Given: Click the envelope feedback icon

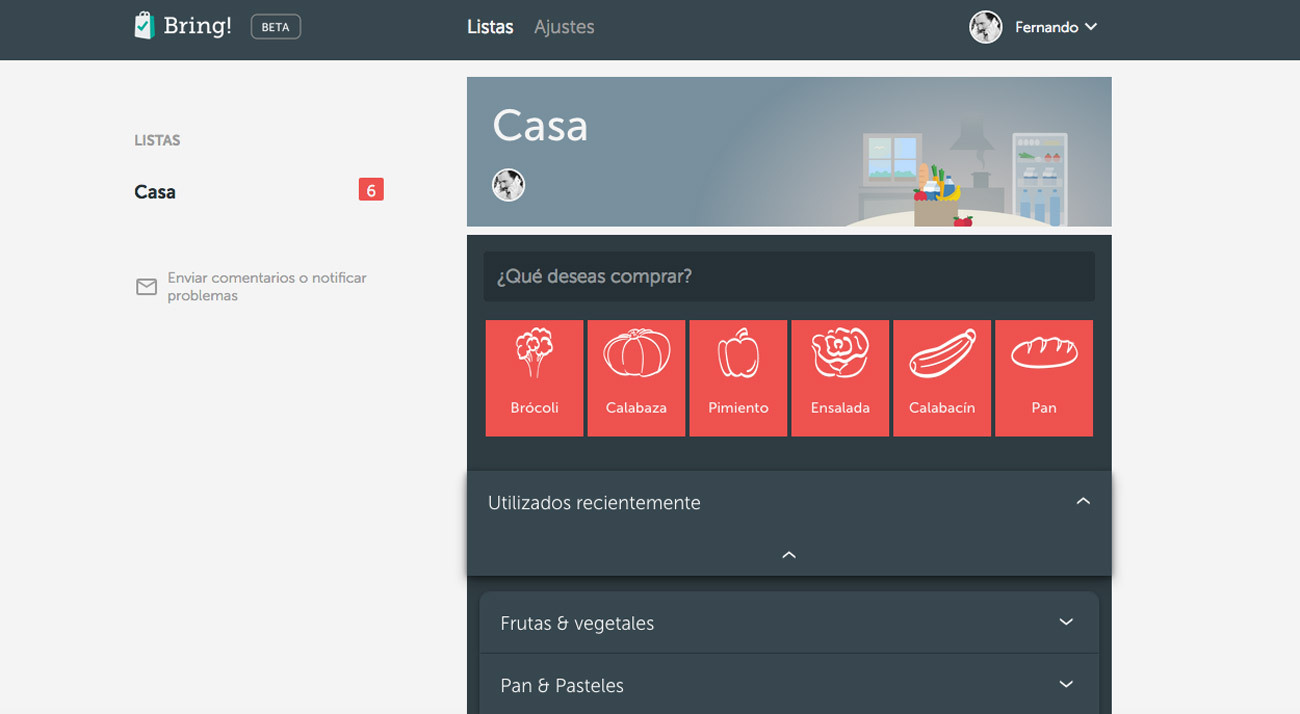Looking at the screenshot, I should 146,287.
